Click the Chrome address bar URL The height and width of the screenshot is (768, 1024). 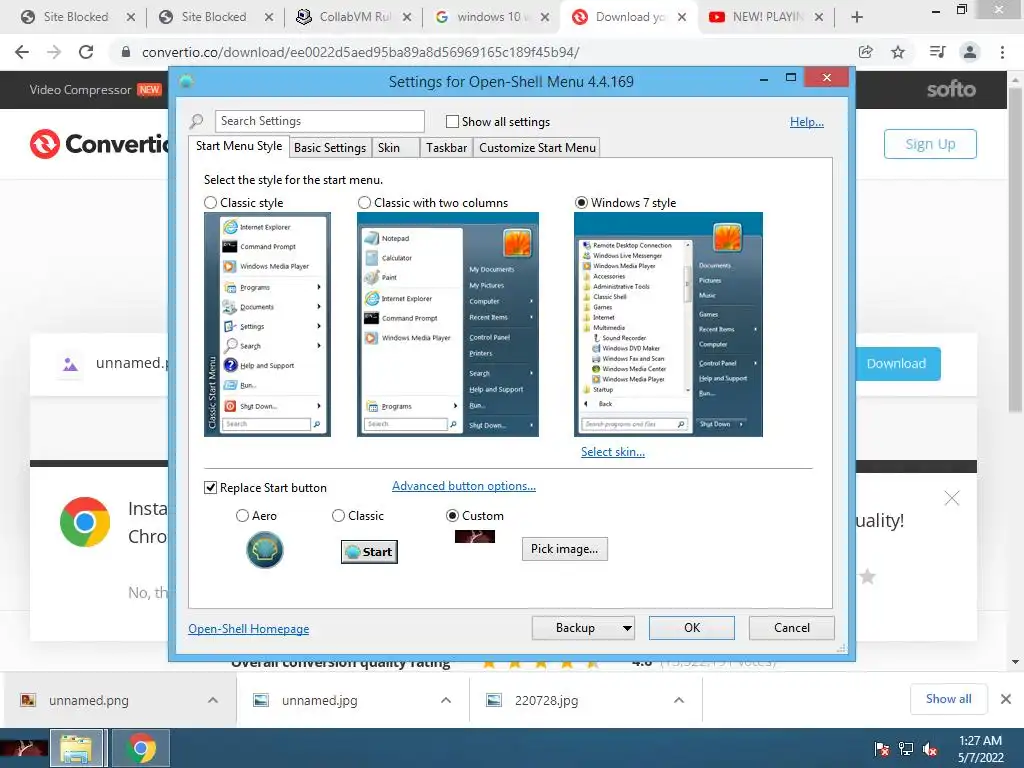pyautogui.click(x=360, y=52)
